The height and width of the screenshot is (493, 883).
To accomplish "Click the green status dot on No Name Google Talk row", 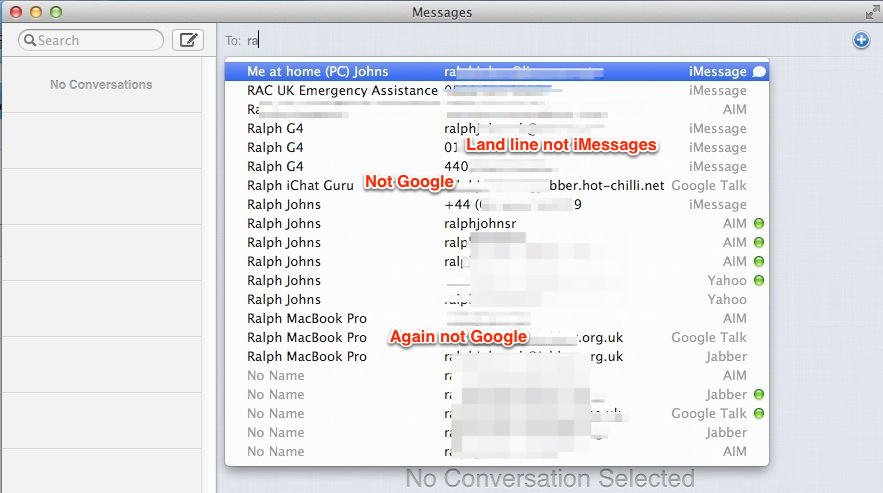I will (x=759, y=414).
